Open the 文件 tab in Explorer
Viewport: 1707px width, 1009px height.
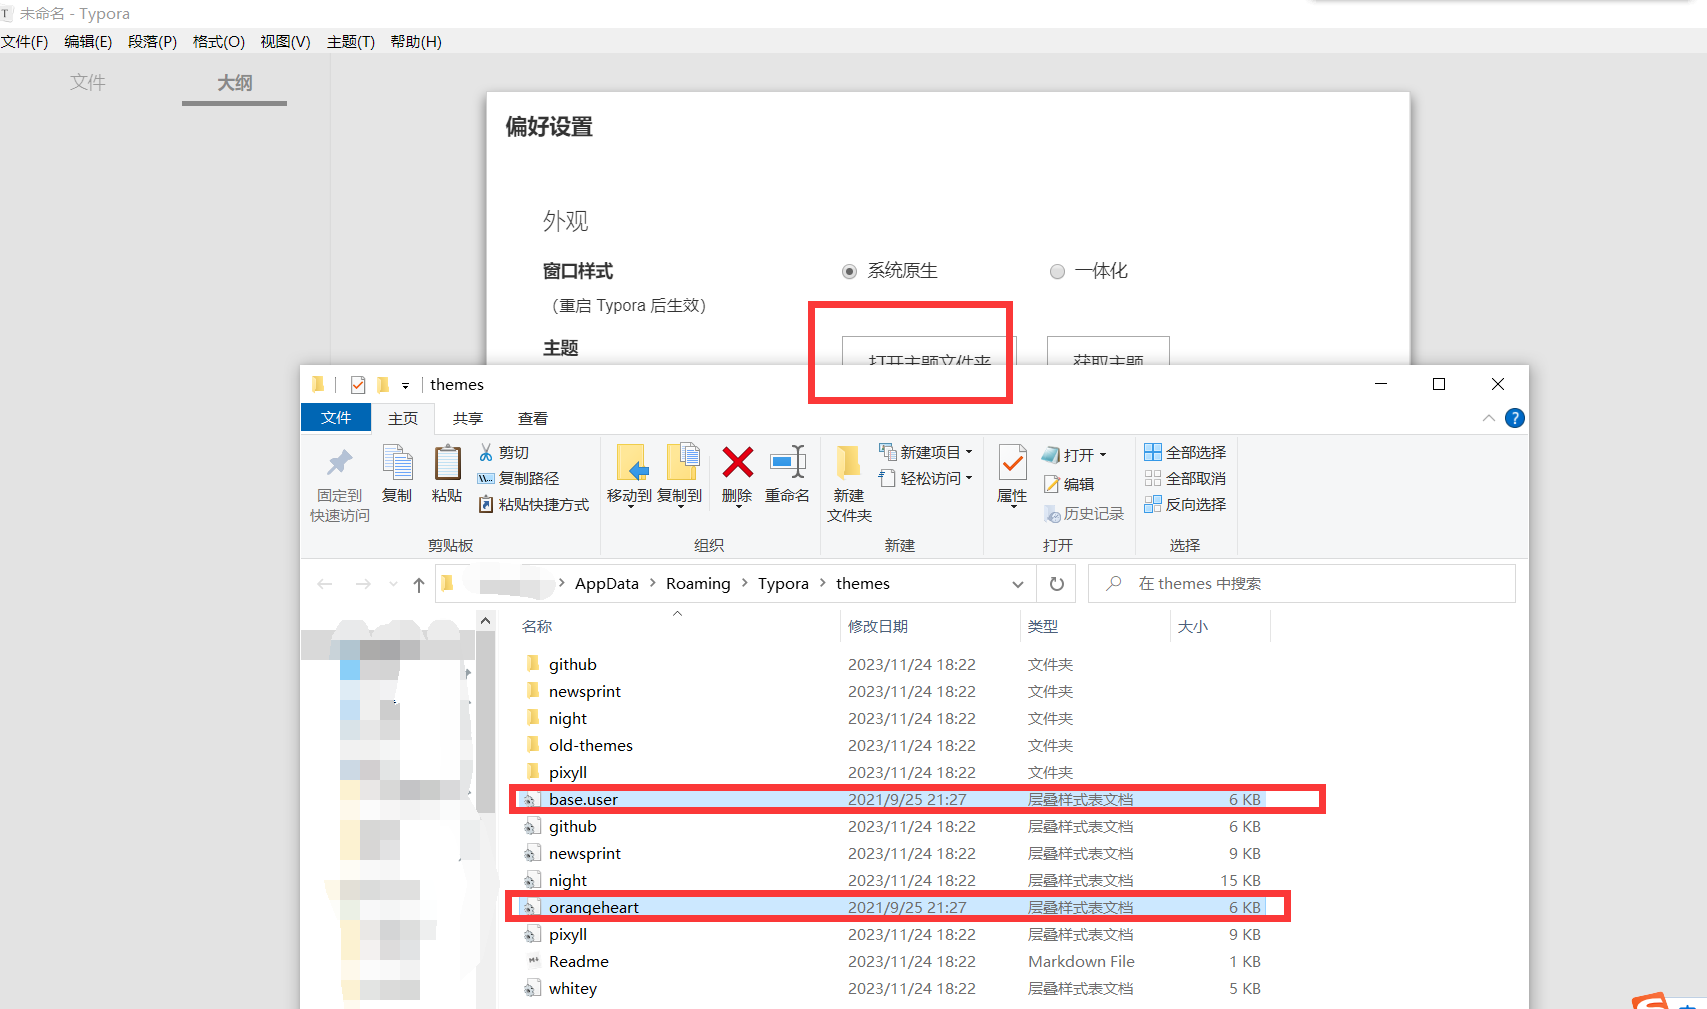(x=336, y=418)
